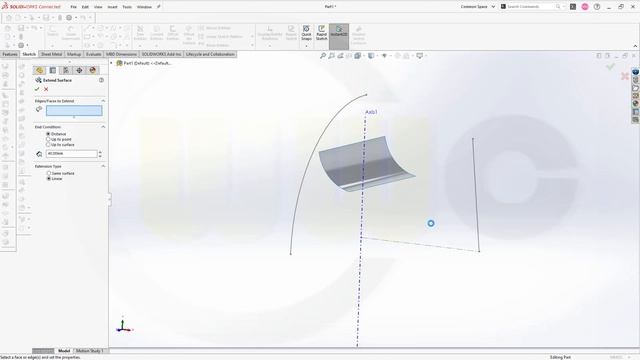Click the Axis1 label in viewport

coord(371,112)
